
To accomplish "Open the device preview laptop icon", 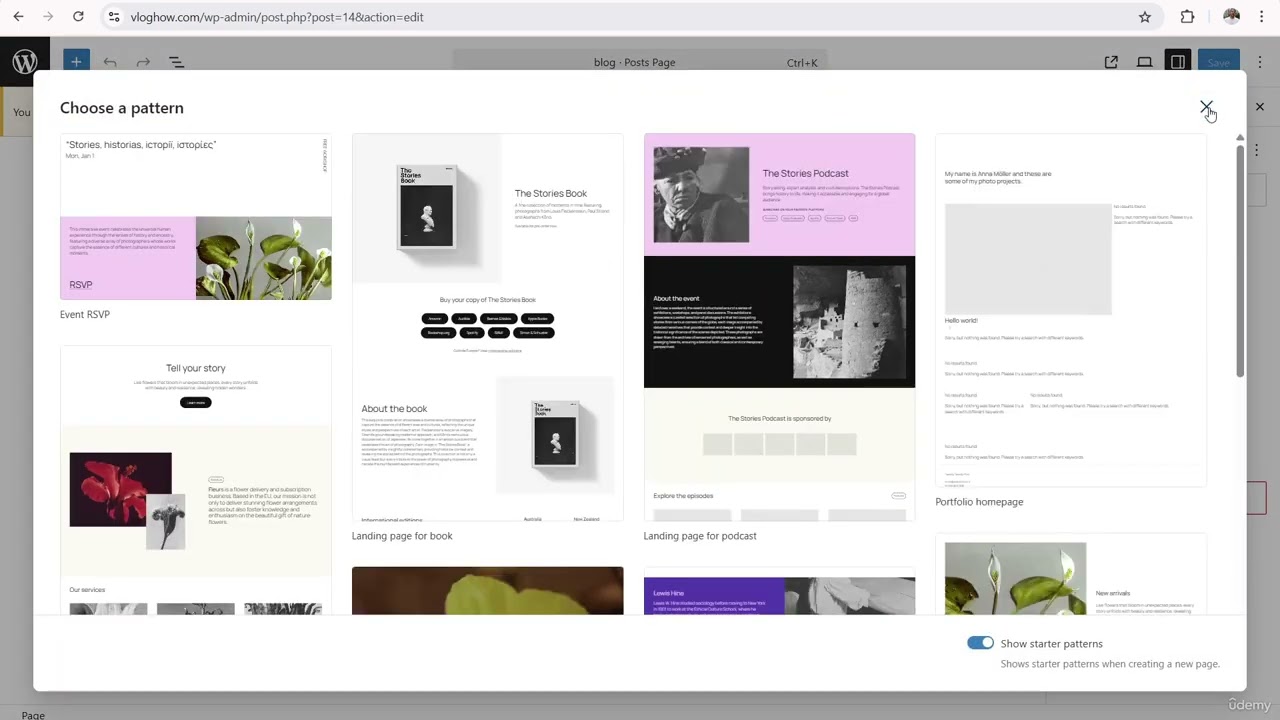I will (x=1144, y=62).
